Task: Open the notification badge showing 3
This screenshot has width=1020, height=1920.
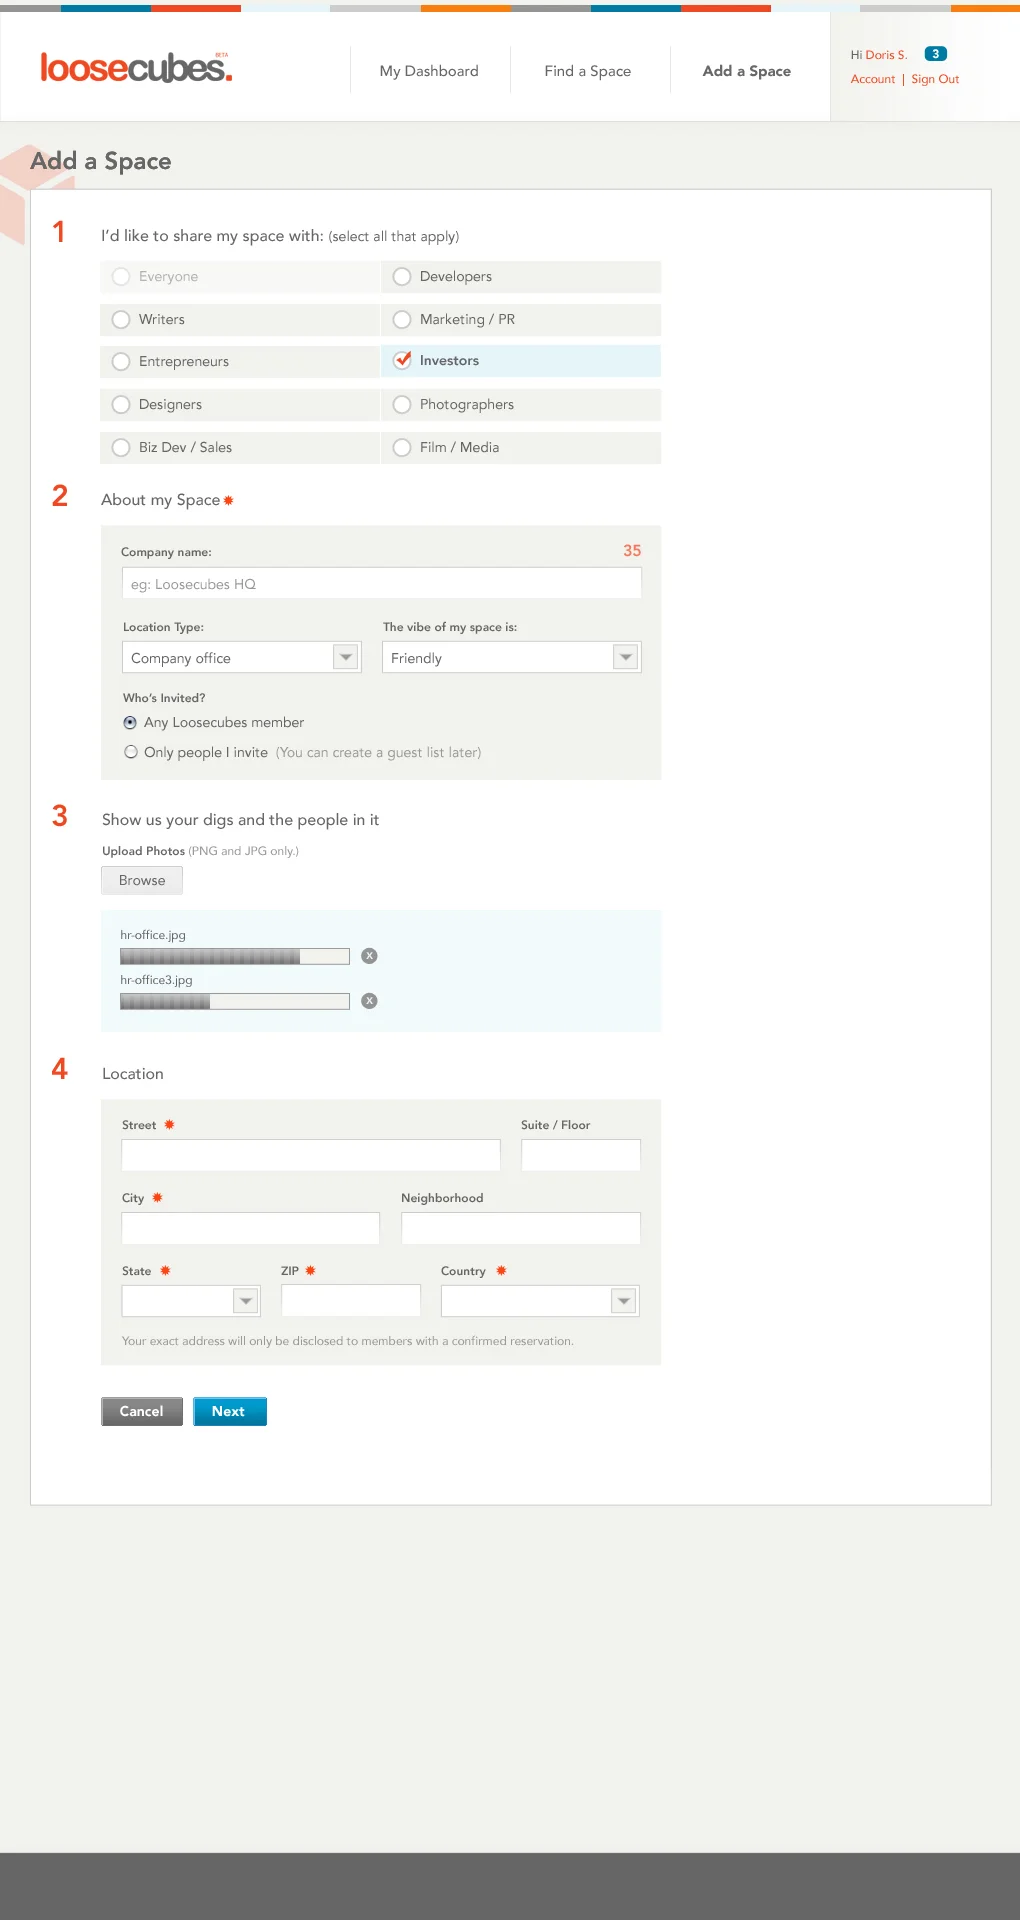Action: (x=935, y=54)
